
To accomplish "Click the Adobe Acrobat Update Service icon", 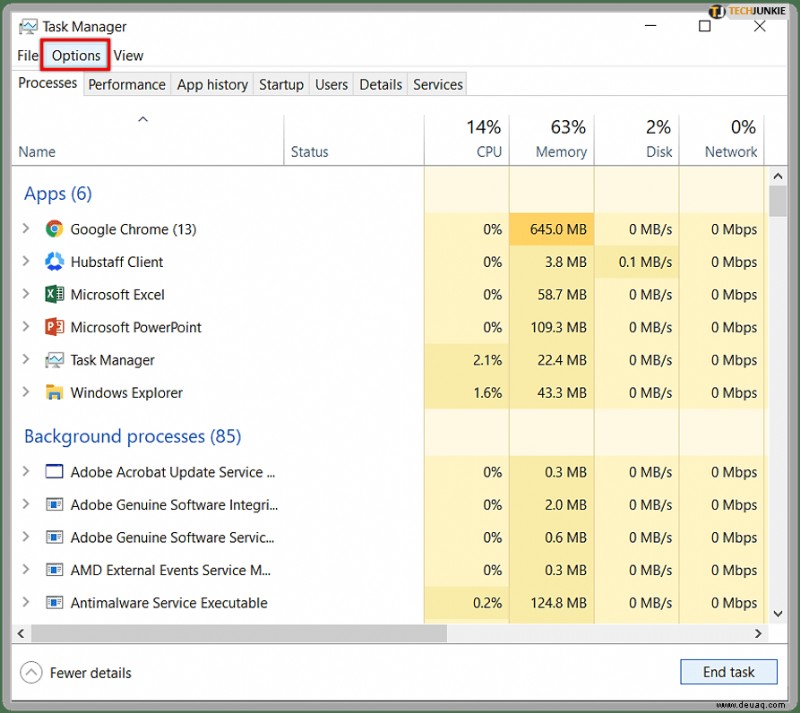I will pyautogui.click(x=54, y=472).
